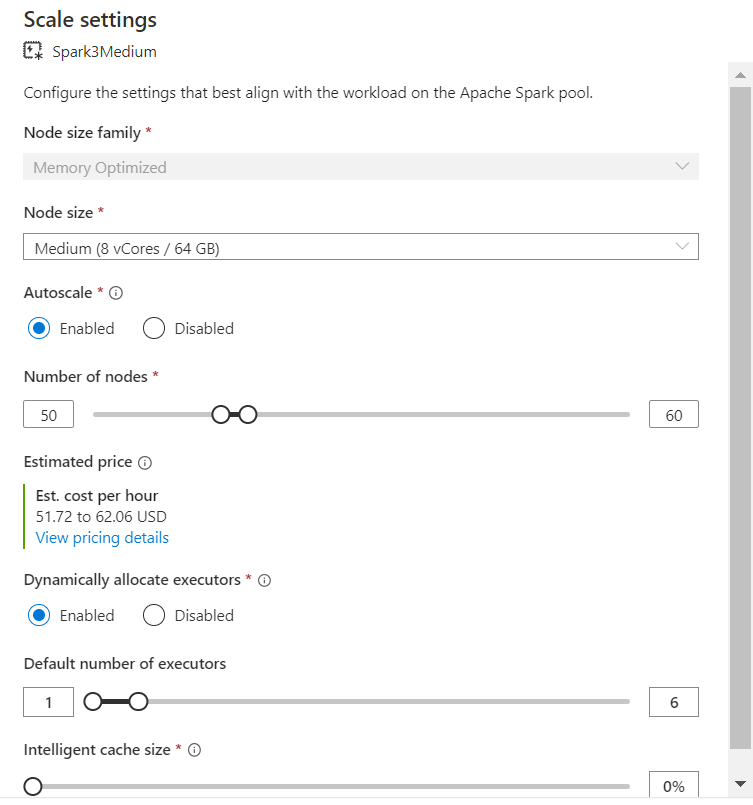
Task: Select the maximum nodes field showing 60
Action: click(673, 413)
